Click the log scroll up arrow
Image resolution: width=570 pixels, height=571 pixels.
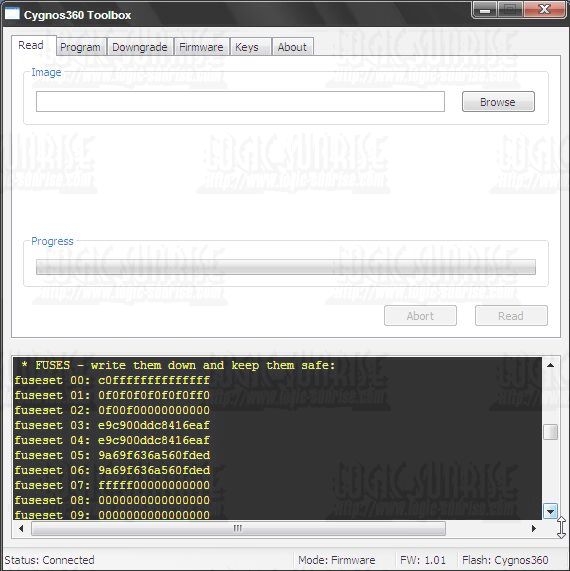[550, 365]
